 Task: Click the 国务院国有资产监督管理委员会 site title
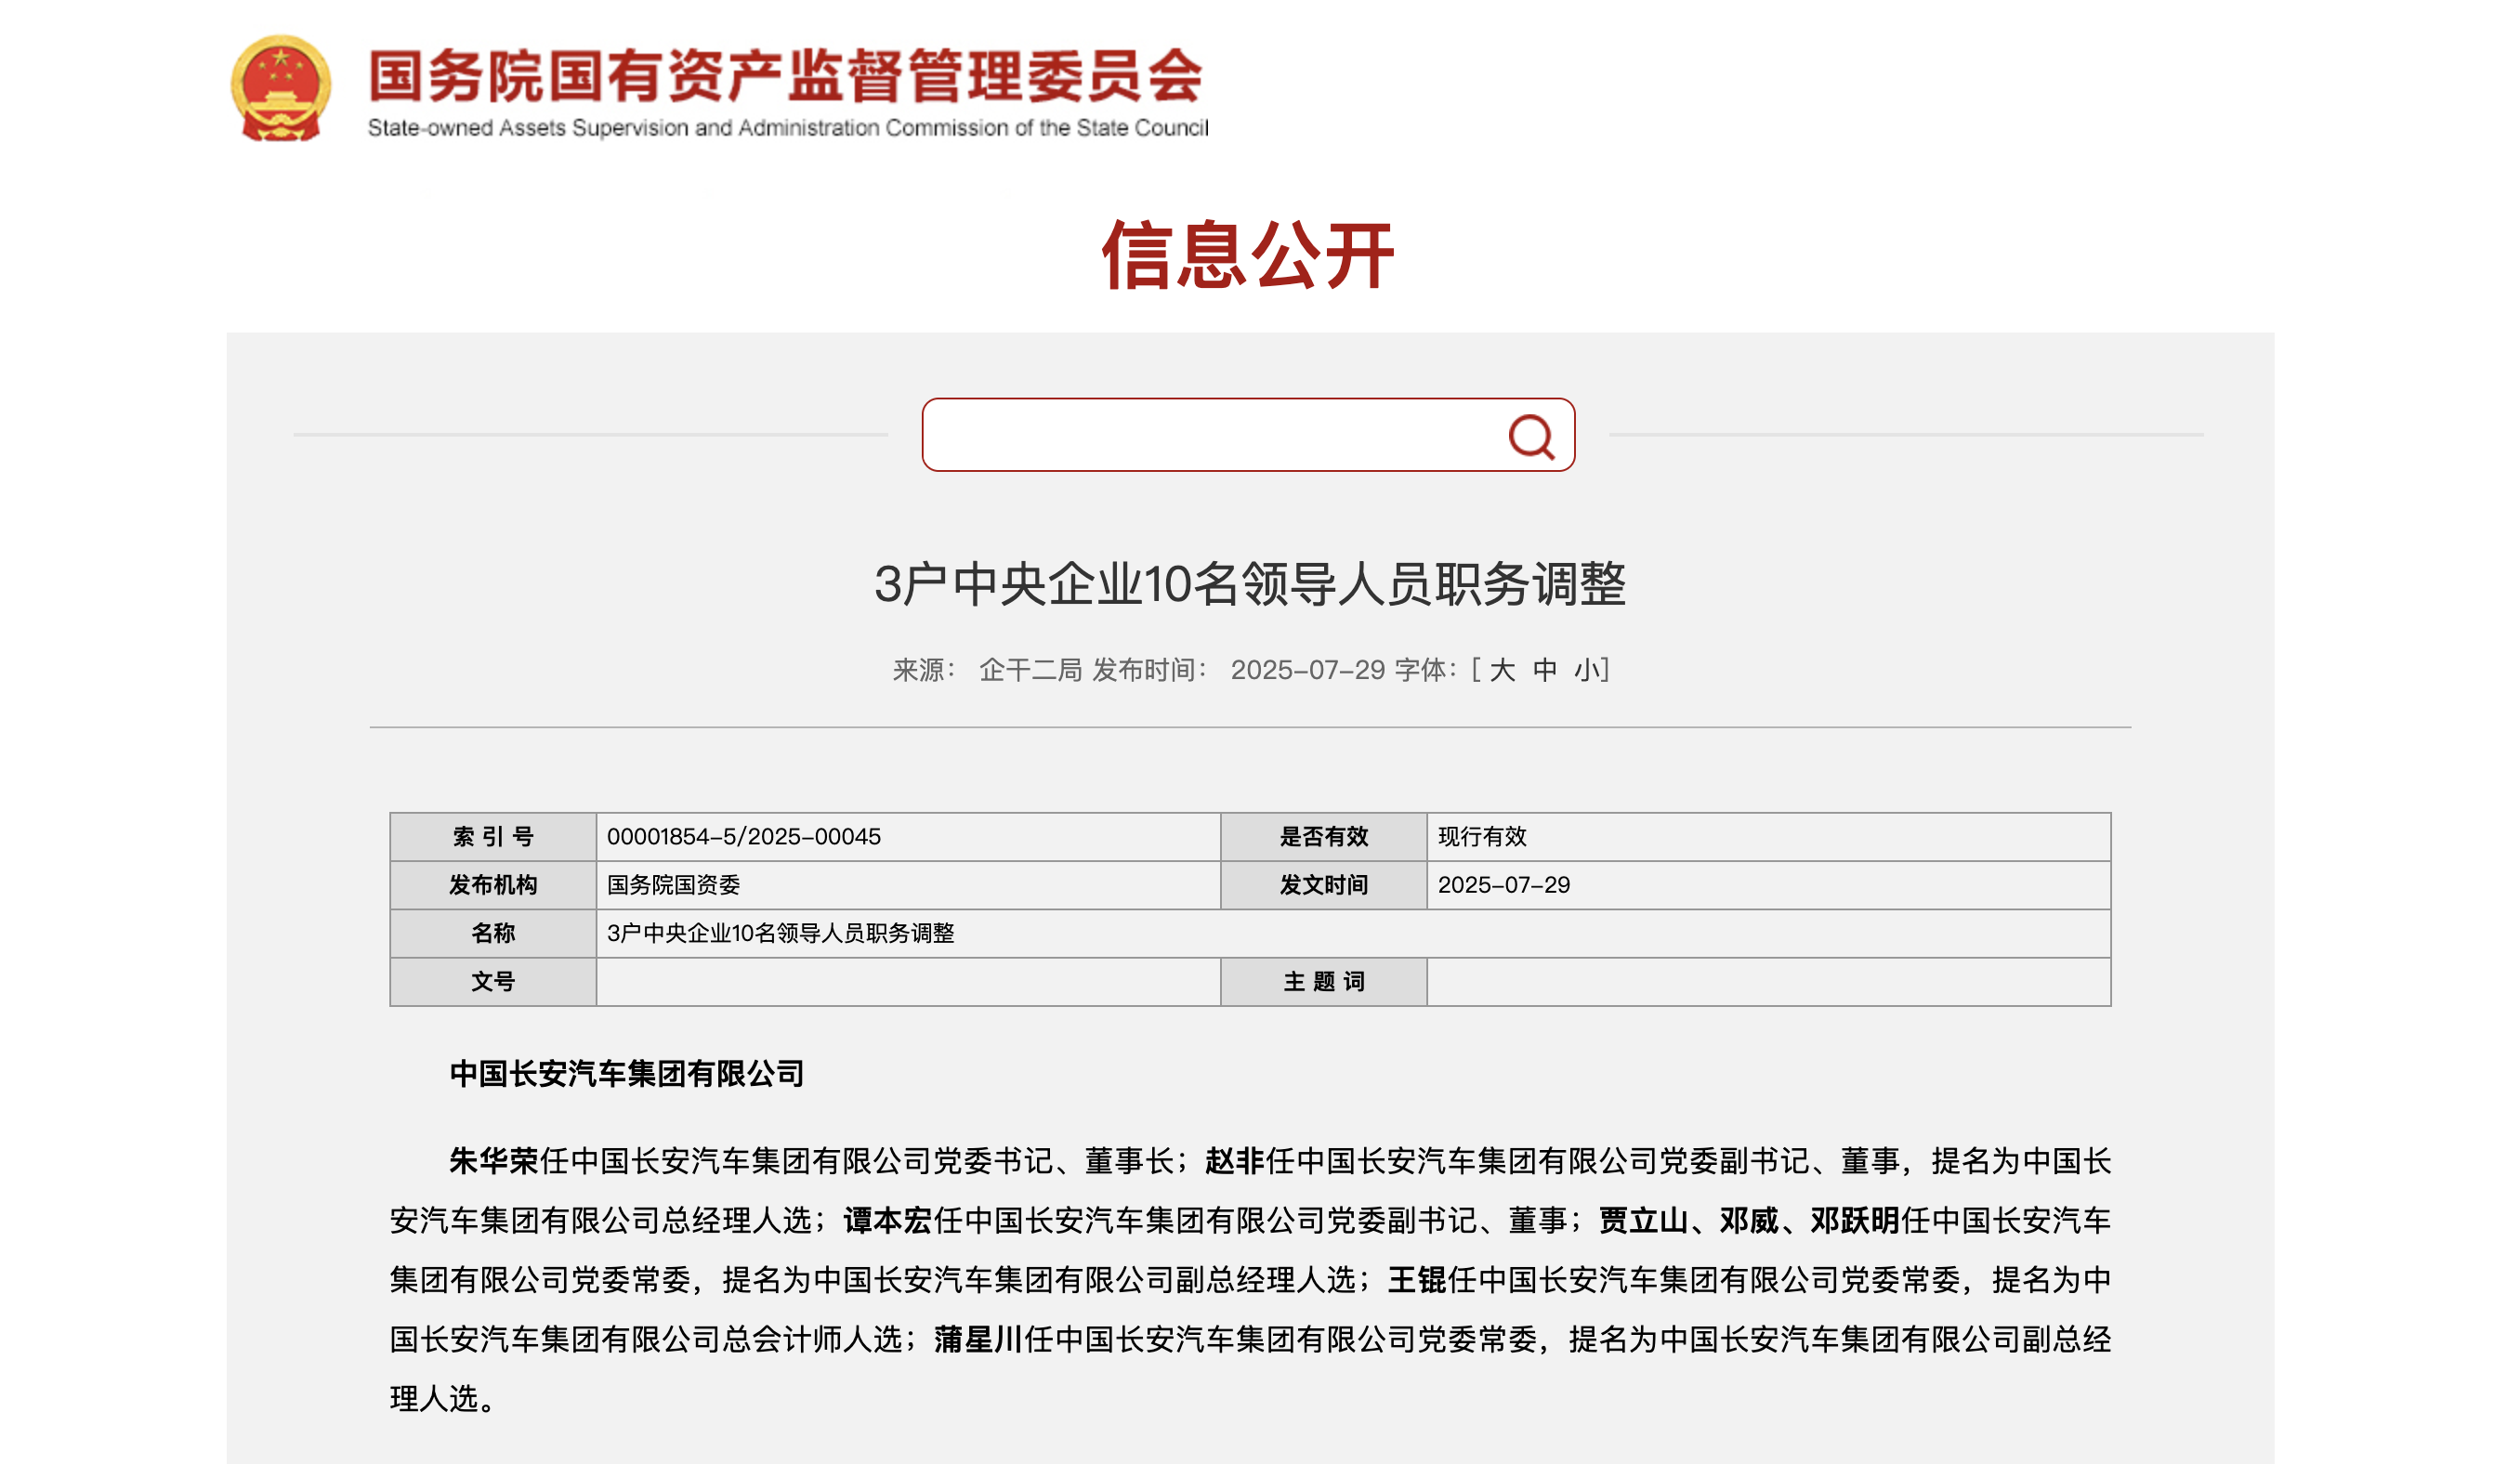786,75
